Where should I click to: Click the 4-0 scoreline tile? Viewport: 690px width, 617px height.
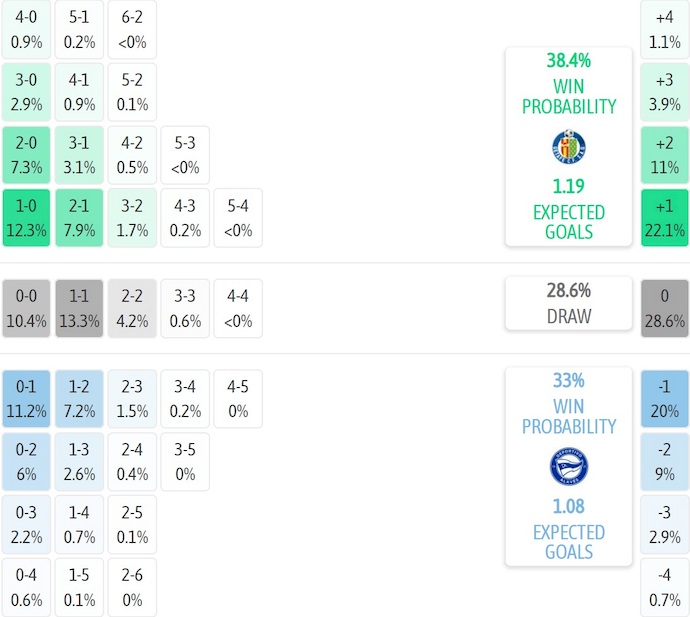[26, 30]
